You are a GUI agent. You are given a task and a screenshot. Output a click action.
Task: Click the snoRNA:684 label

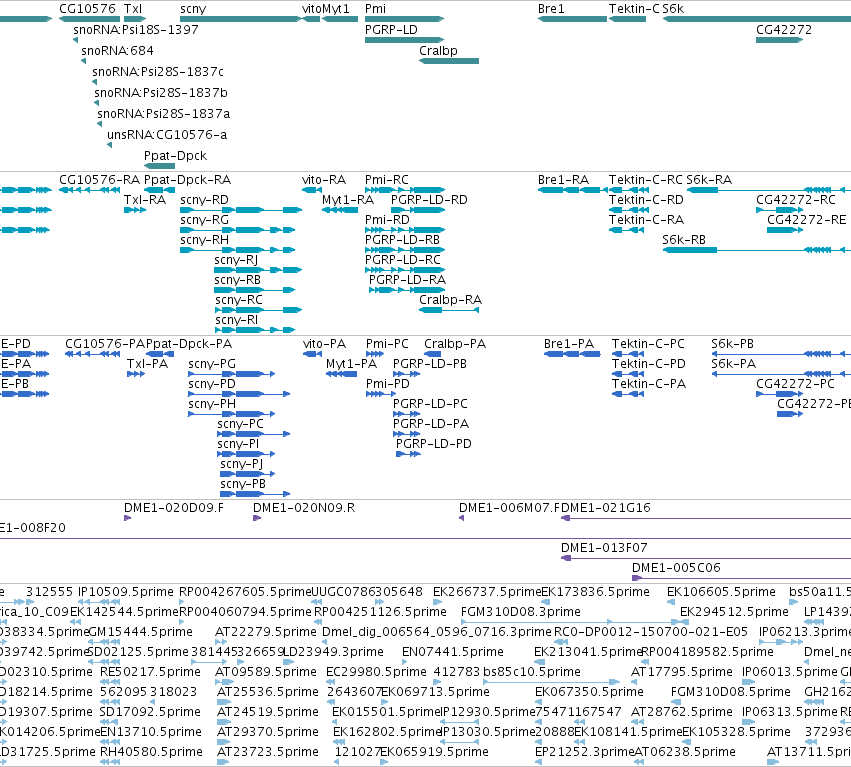[117, 50]
